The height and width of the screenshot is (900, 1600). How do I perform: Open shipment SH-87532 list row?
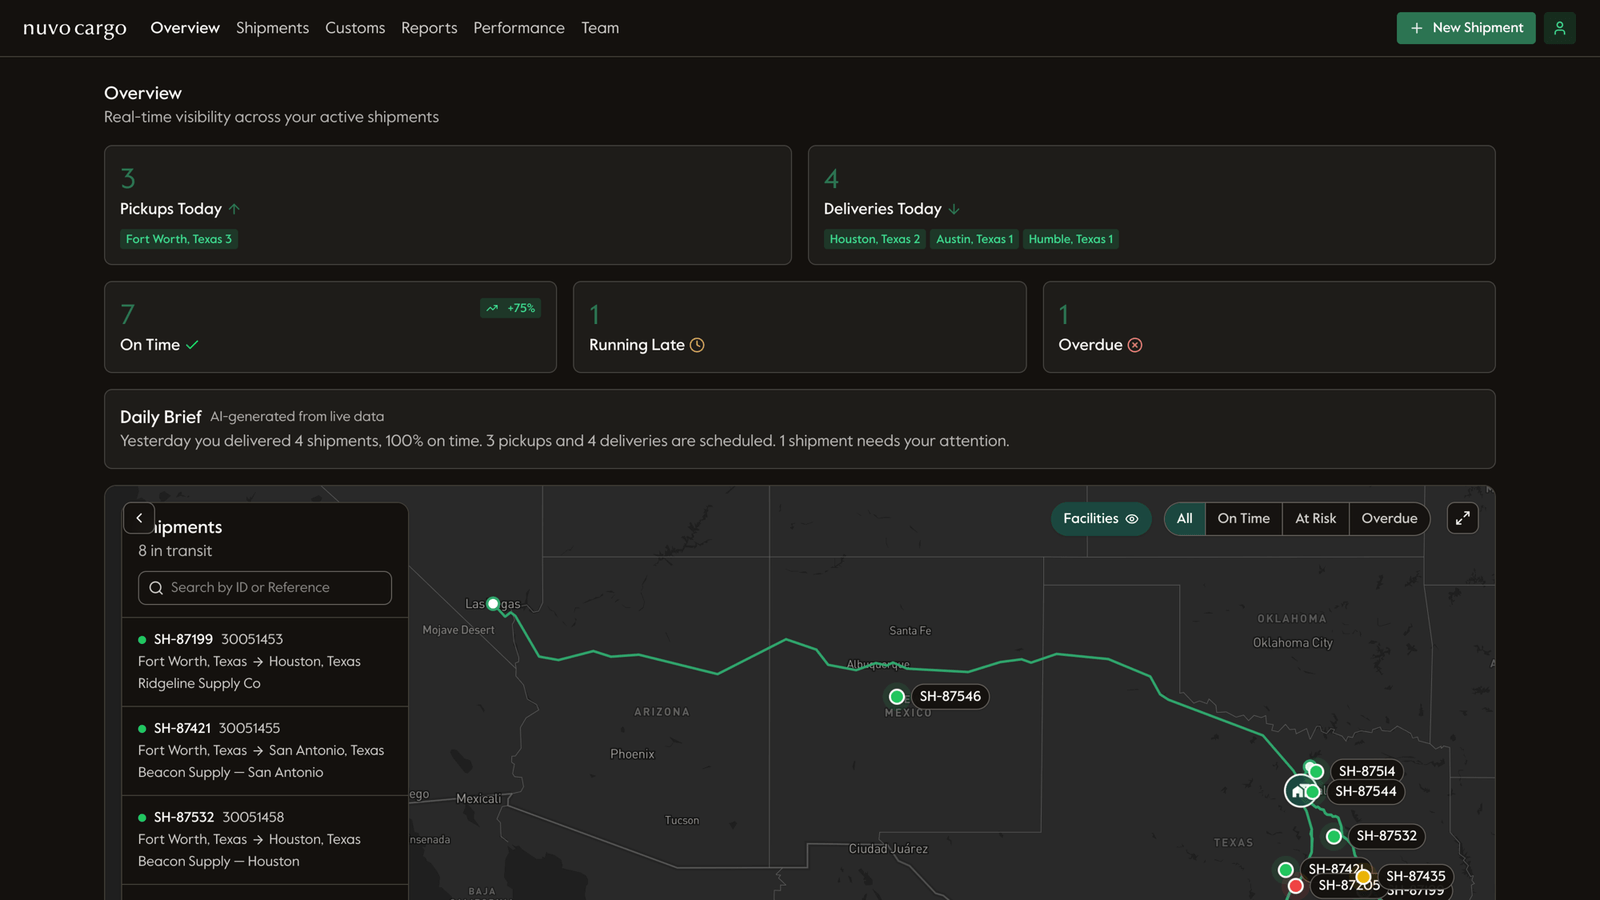[265, 840]
